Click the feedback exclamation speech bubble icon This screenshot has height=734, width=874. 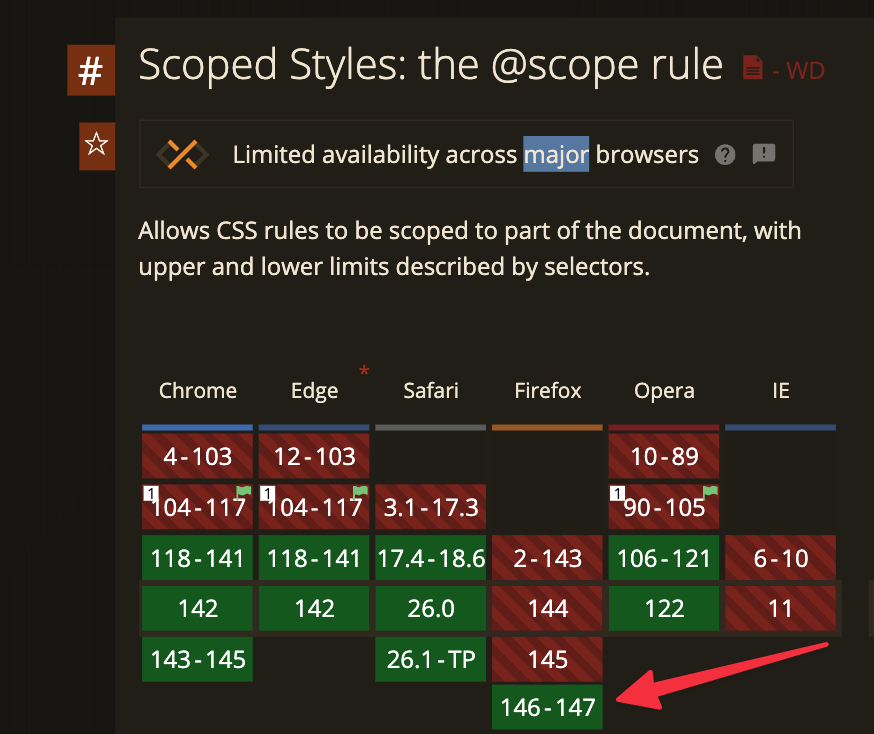[x=764, y=153]
